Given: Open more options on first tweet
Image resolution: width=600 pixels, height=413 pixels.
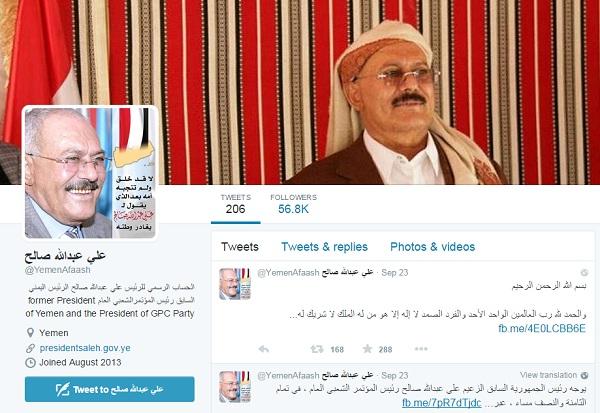Looking at the screenshot, I should 421,349.
